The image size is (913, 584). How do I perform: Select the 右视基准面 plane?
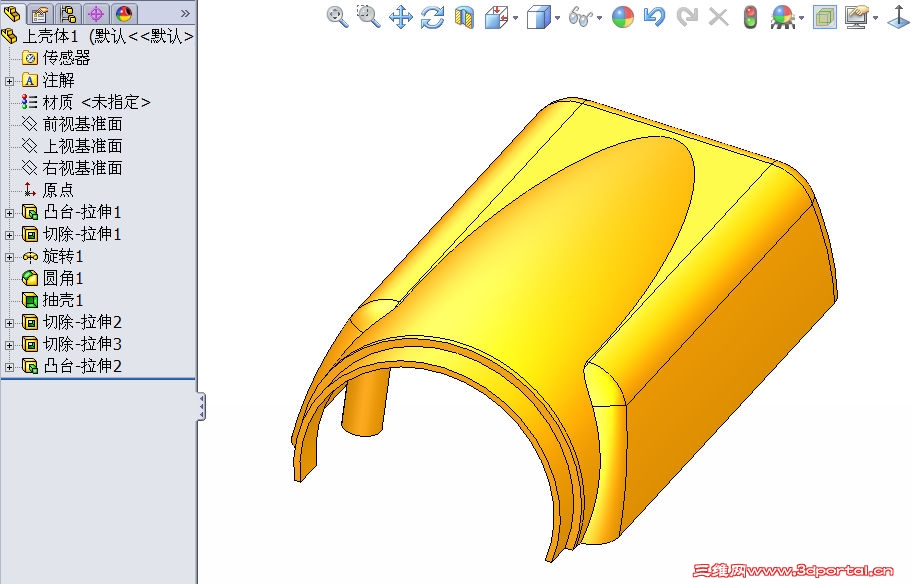click(82, 168)
